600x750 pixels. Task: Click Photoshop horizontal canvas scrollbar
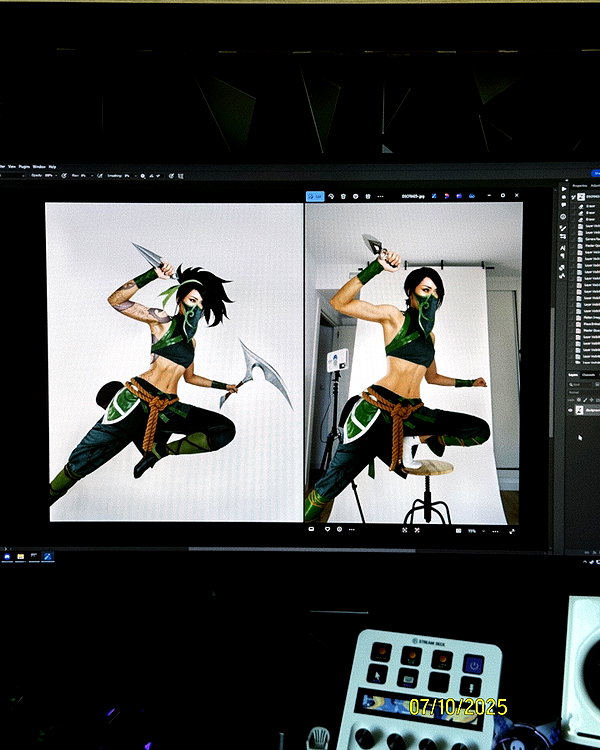[301, 549]
